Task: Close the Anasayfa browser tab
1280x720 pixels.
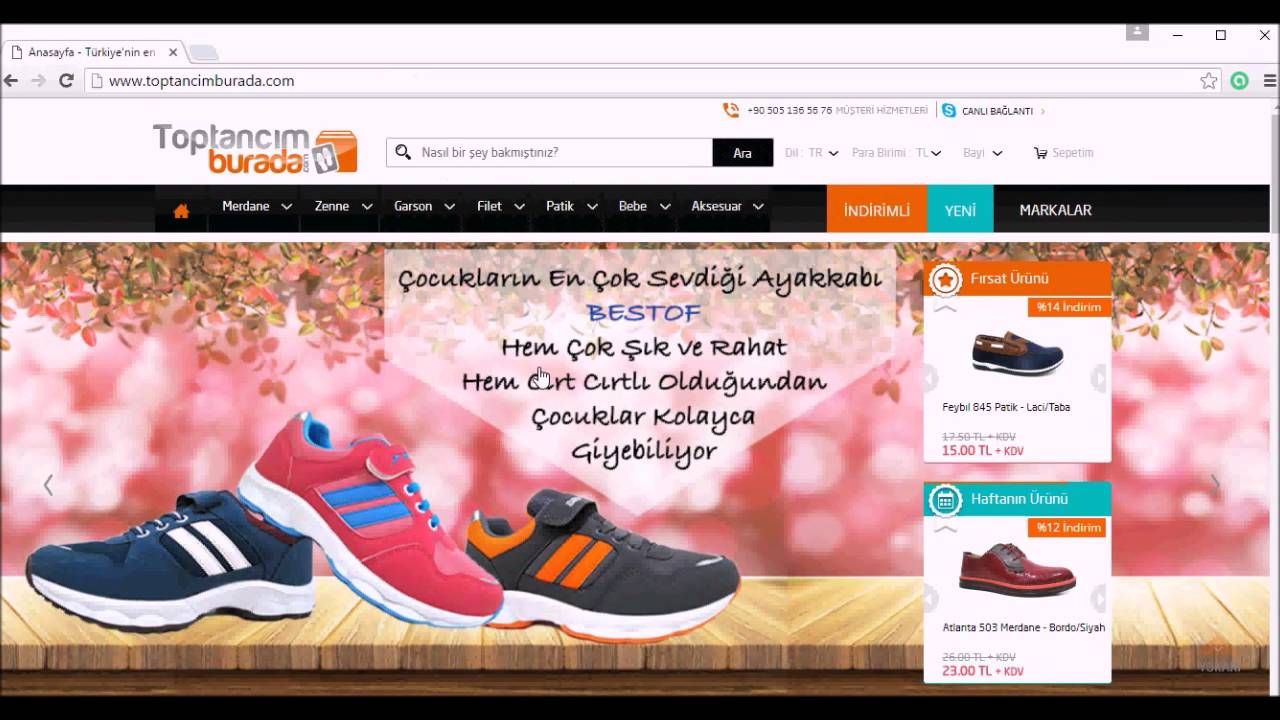Action: tap(173, 52)
